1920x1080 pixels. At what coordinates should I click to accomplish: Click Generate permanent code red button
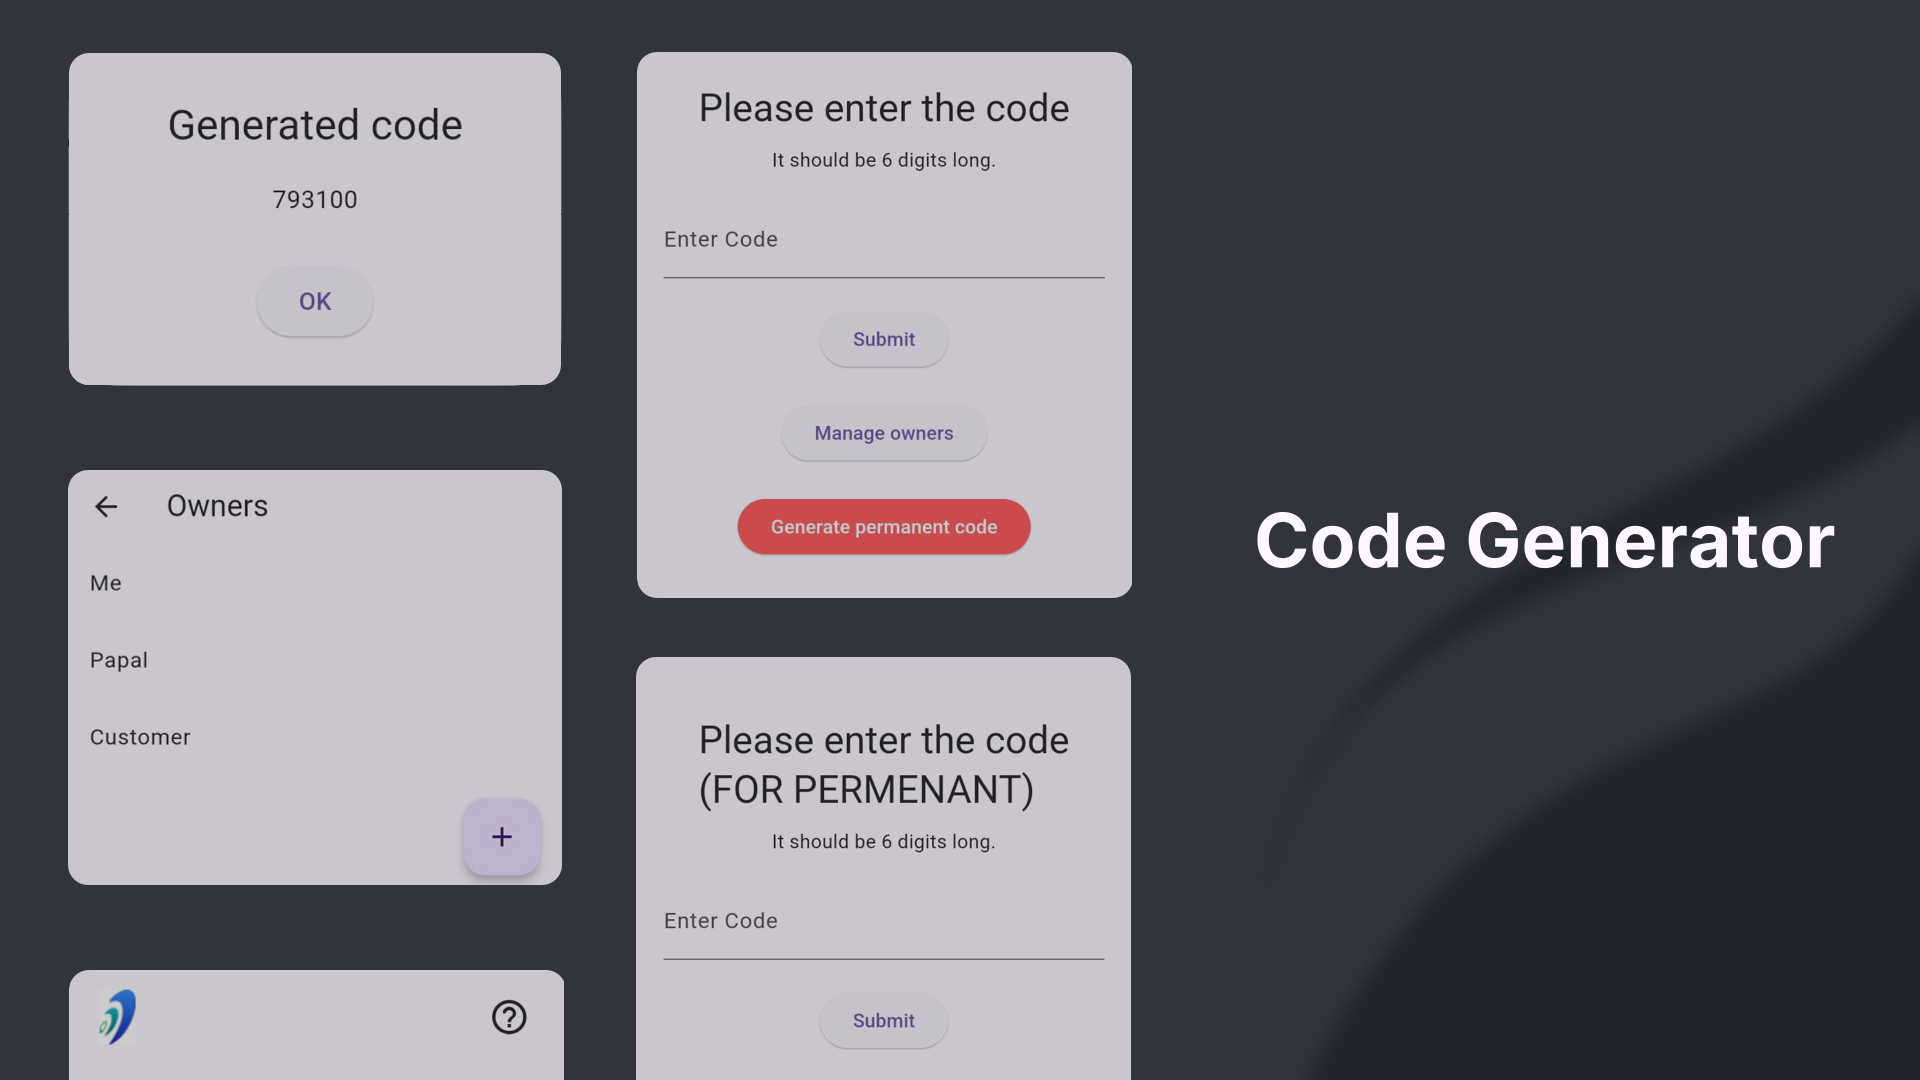[884, 526]
